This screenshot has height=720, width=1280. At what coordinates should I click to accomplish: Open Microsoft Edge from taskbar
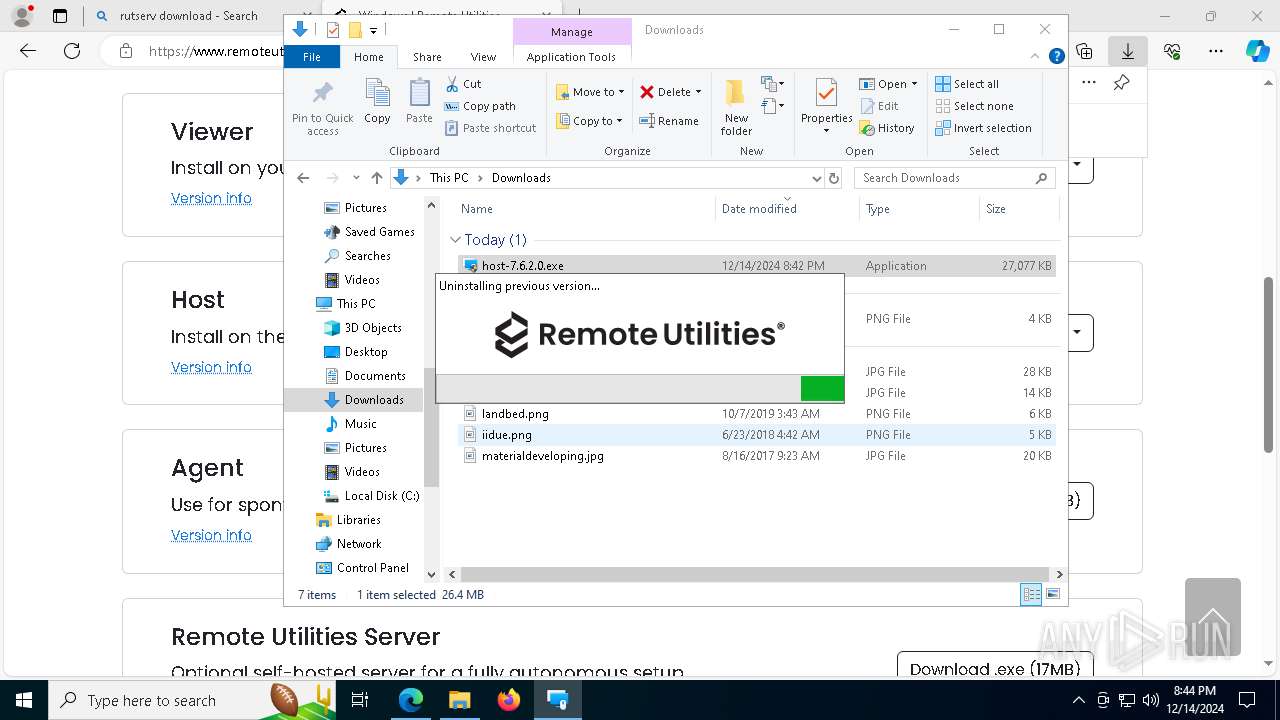(x=411, y=700)
